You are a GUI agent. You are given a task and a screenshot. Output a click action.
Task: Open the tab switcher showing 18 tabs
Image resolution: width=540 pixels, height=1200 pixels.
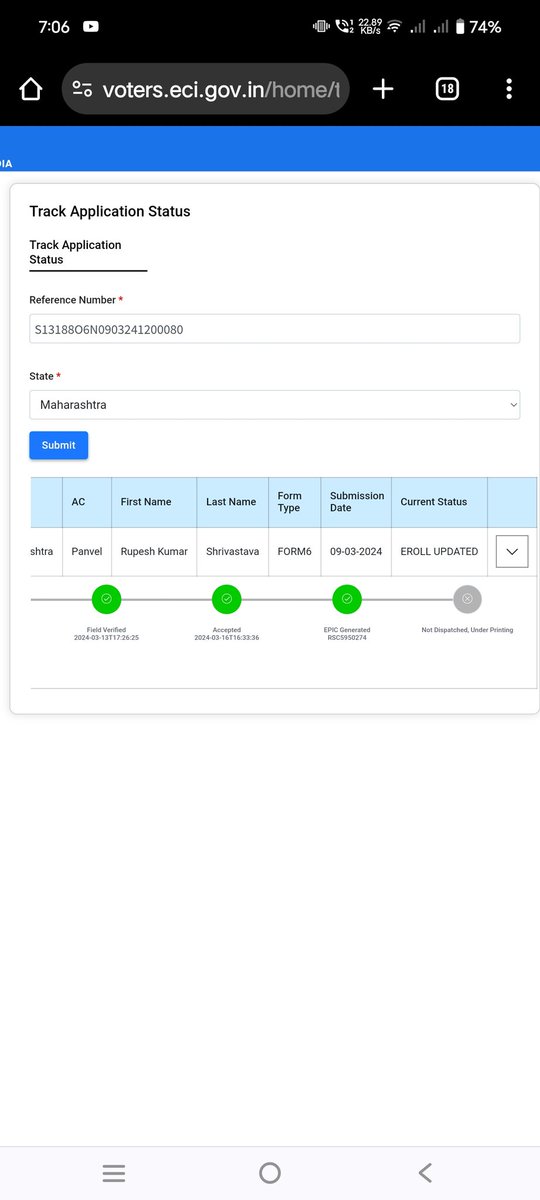[447, 89]
